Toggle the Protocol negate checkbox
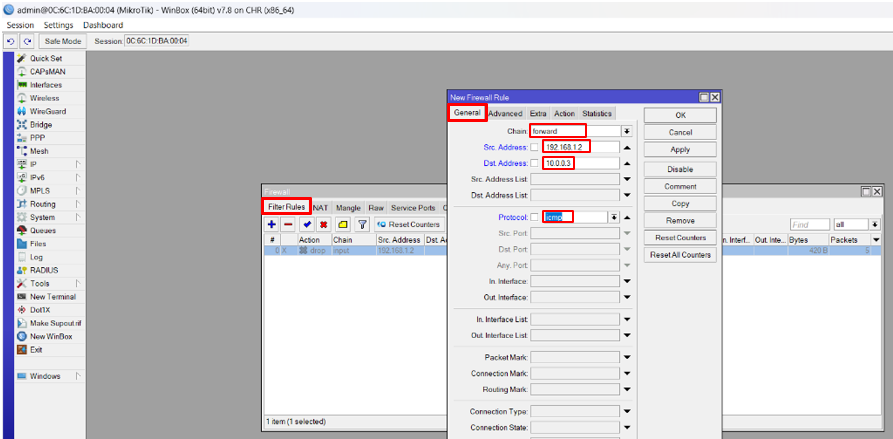 (534, 217)
